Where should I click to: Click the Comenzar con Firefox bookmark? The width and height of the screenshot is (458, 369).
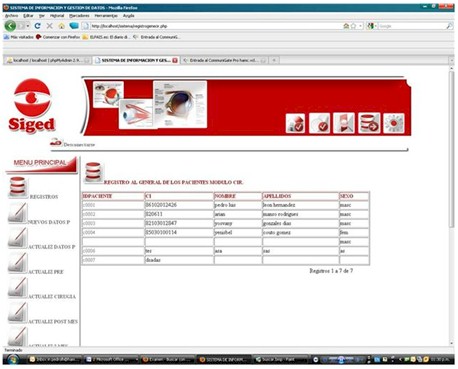(x=58, y=37)
